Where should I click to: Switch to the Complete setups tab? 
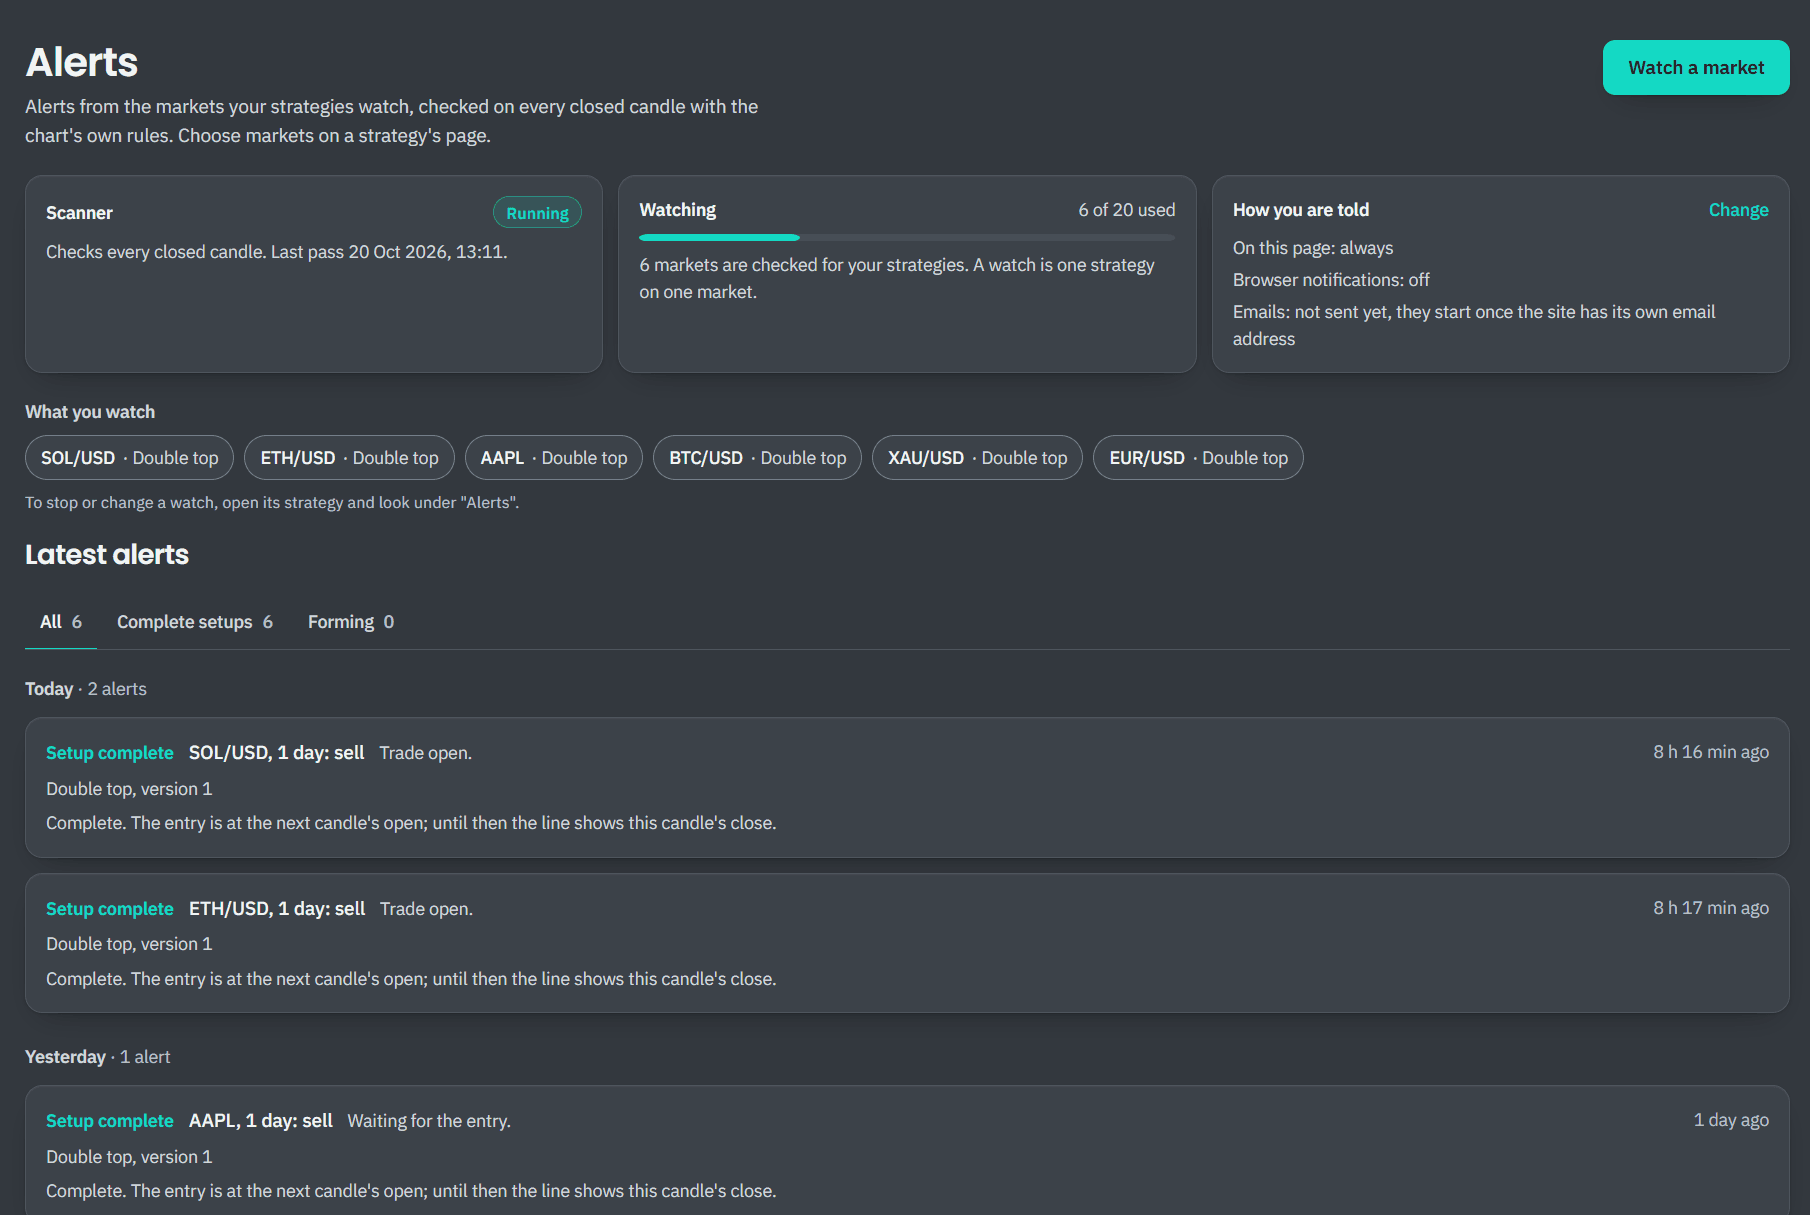pyautogui.click(x=195, y=622)
